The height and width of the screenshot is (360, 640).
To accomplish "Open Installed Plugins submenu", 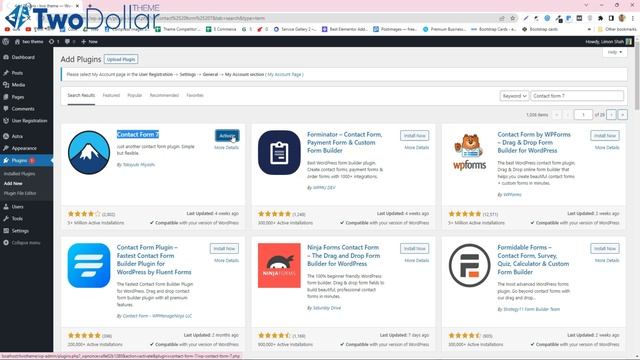I will pyautogui.click(x=19, y=174).
